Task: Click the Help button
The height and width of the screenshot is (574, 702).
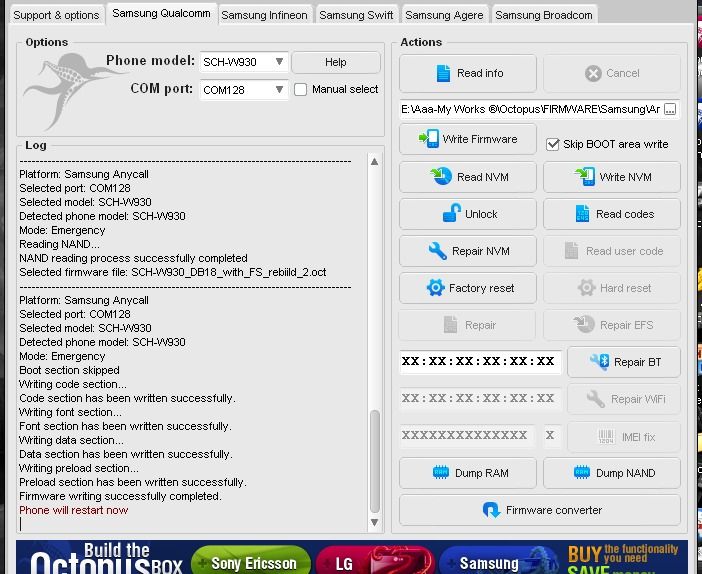Action: [336, 62]
